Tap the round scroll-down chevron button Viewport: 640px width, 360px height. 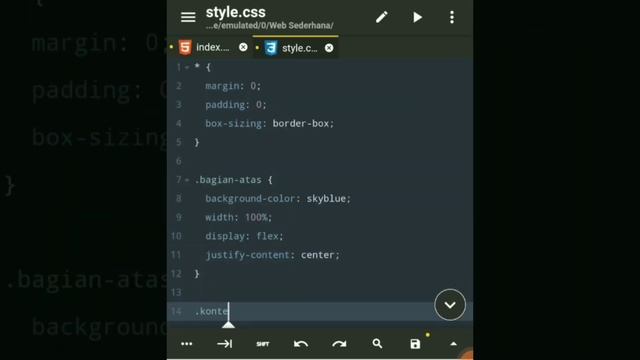(x=450, y=305)
